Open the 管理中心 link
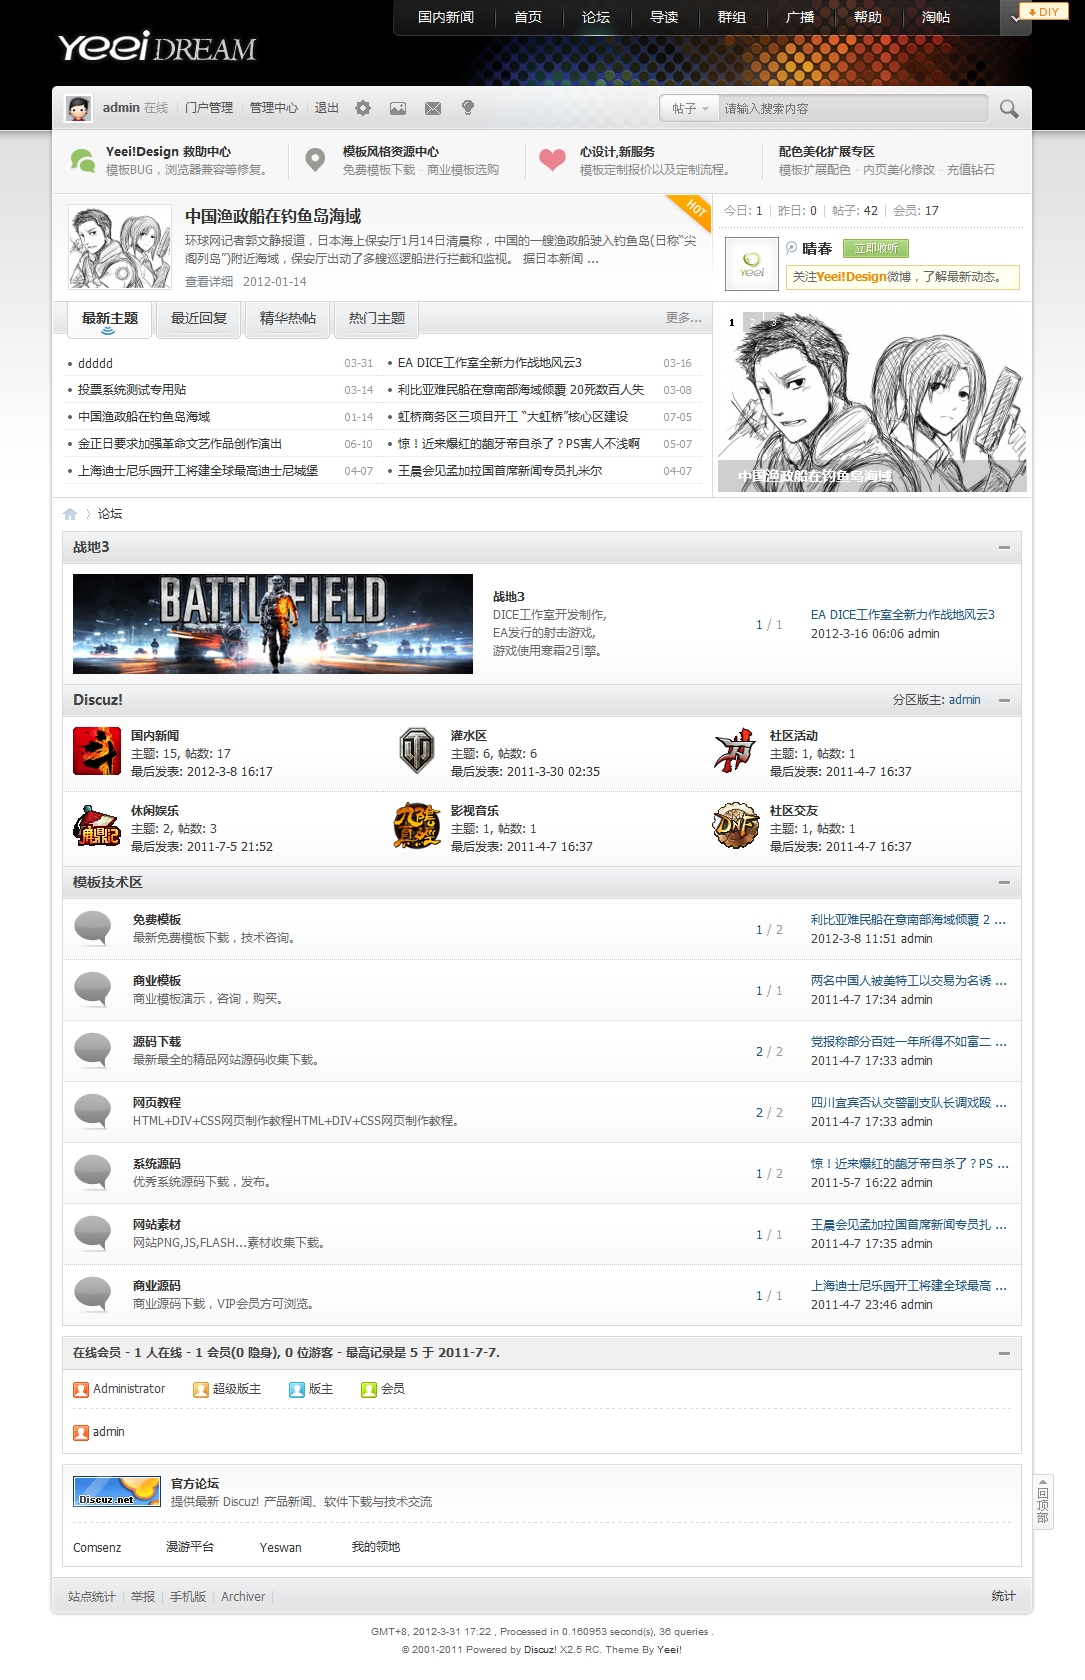1085x1680 pixels. (274, 108)
